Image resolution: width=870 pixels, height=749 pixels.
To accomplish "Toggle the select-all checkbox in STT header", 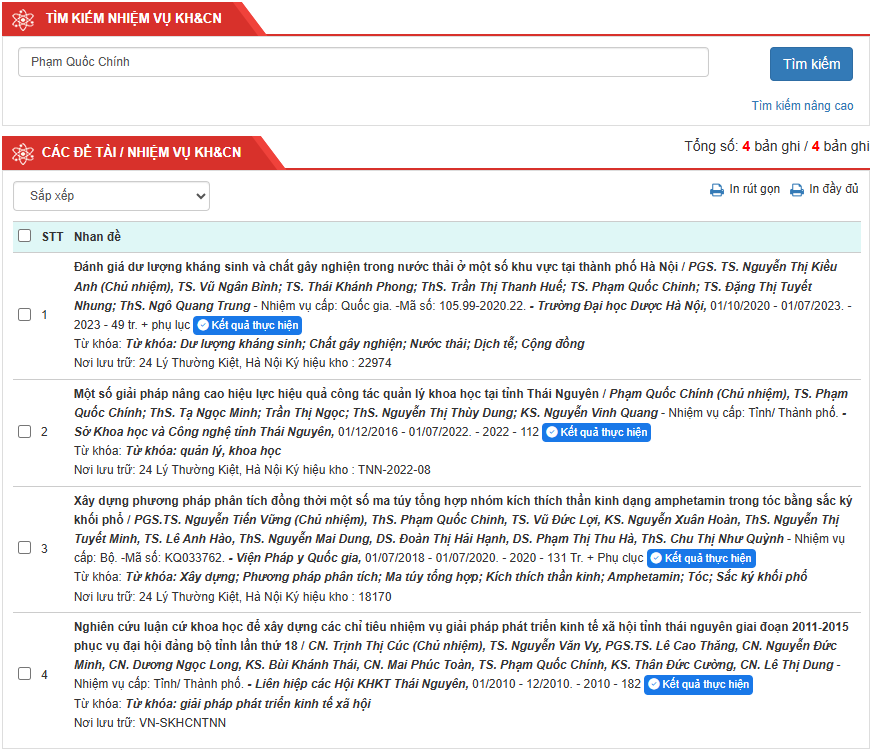I will click(x=24, y=236).
